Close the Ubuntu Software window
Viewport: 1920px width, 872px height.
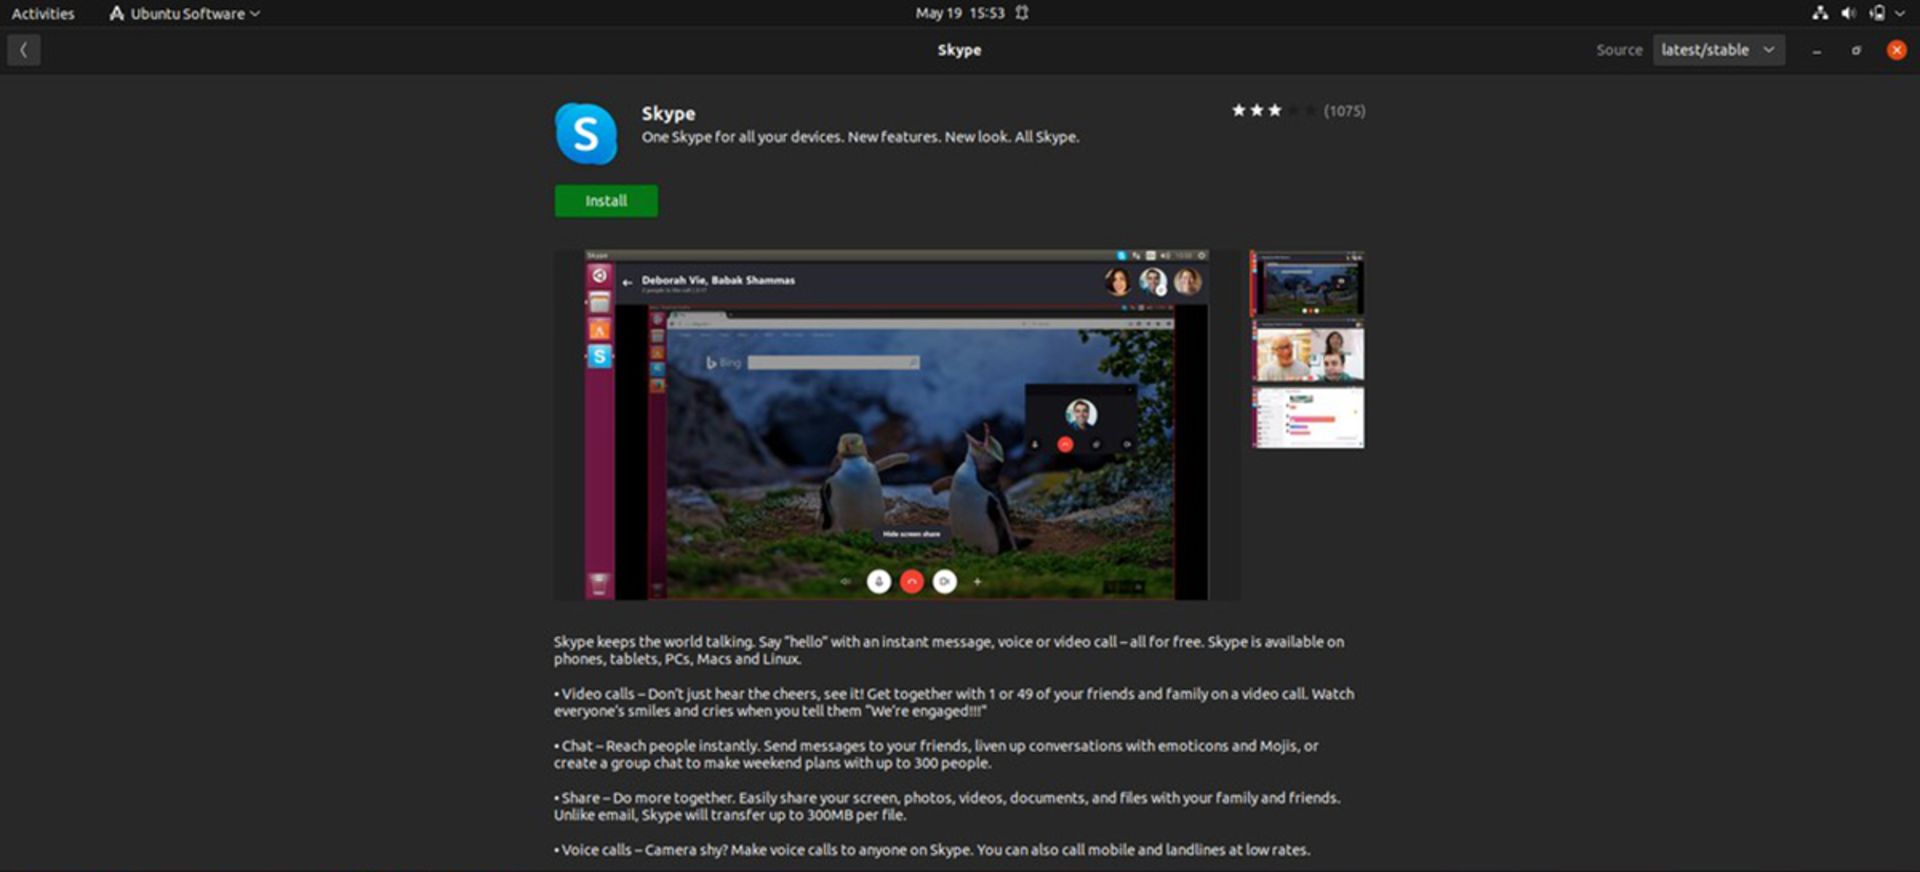tap(1896, 50)
